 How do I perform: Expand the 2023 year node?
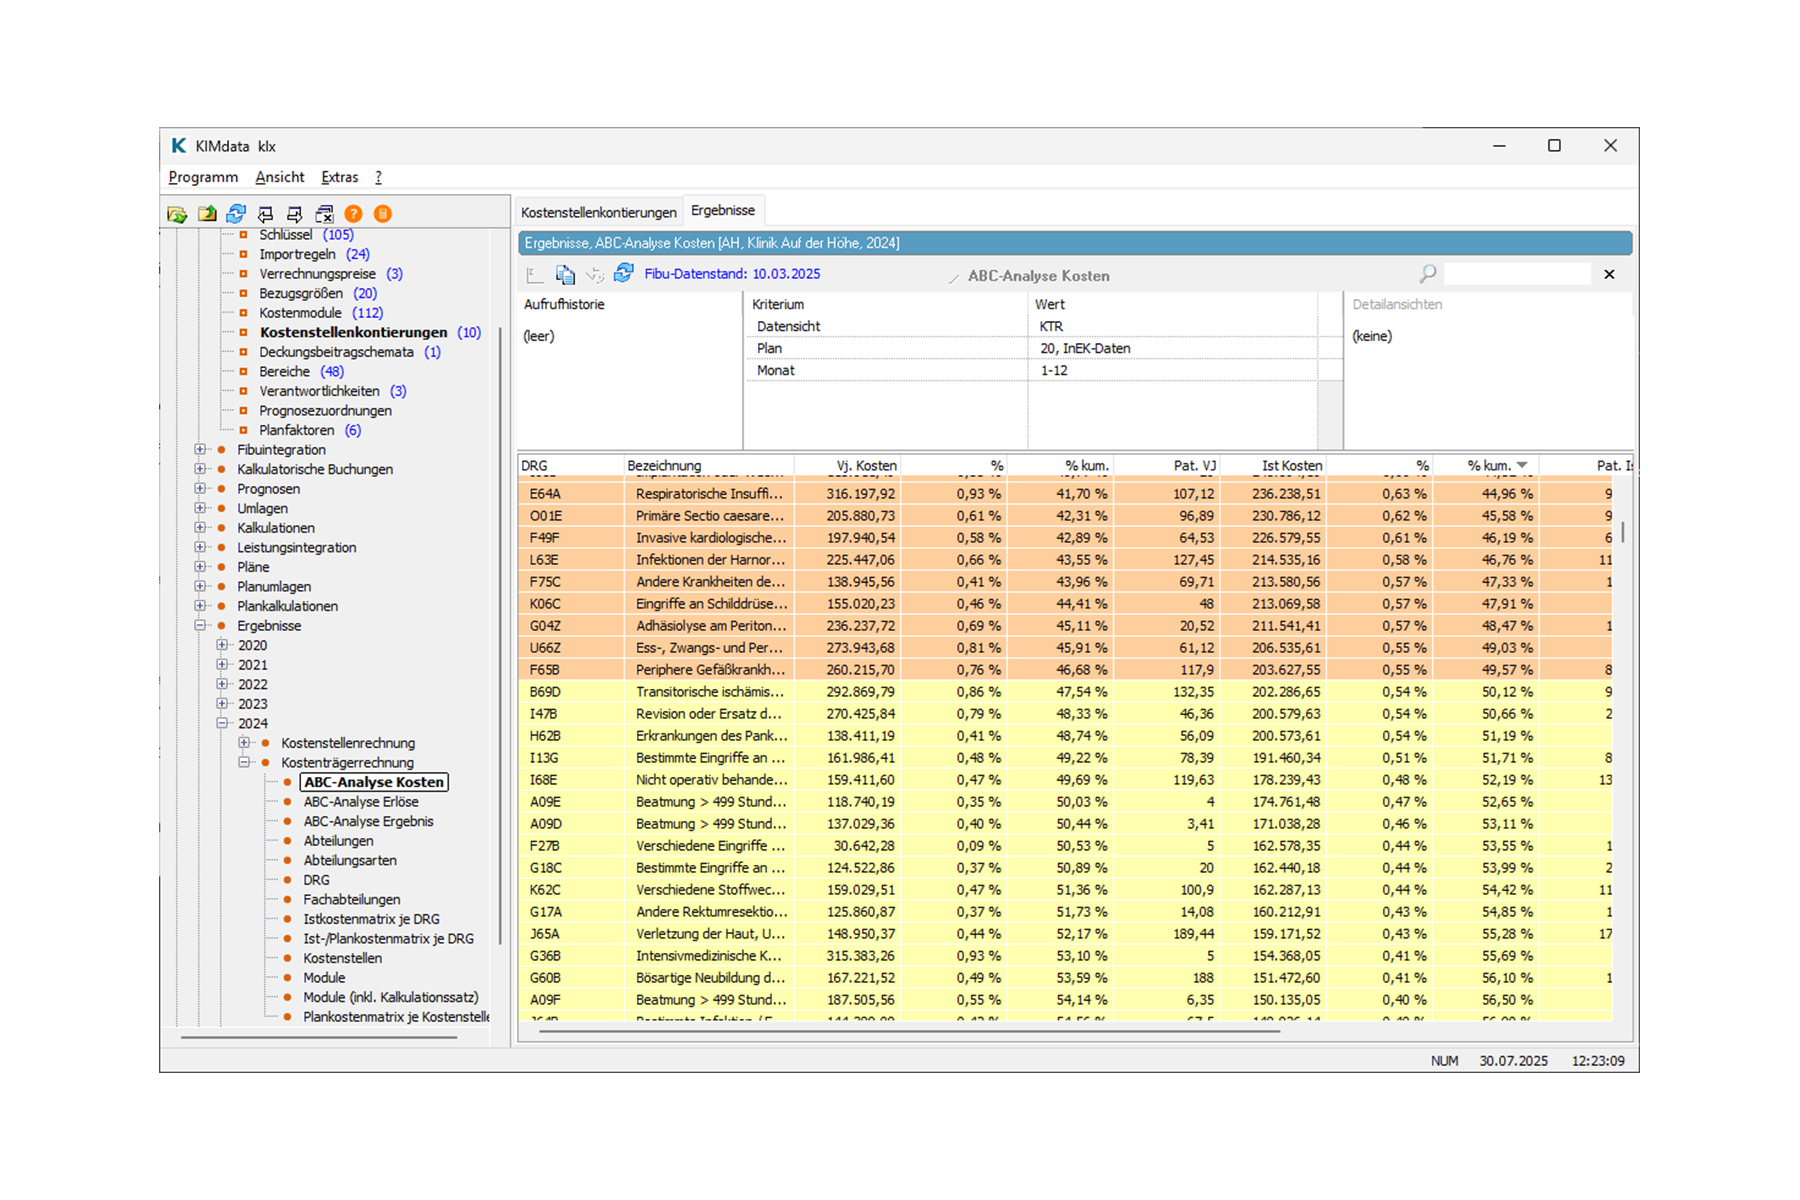[x=222, y=704]
